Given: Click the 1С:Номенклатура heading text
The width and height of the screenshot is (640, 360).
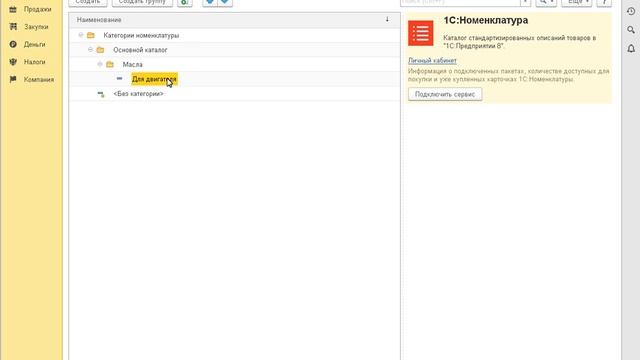Looking at the screenshot, I should click(486, 20).
